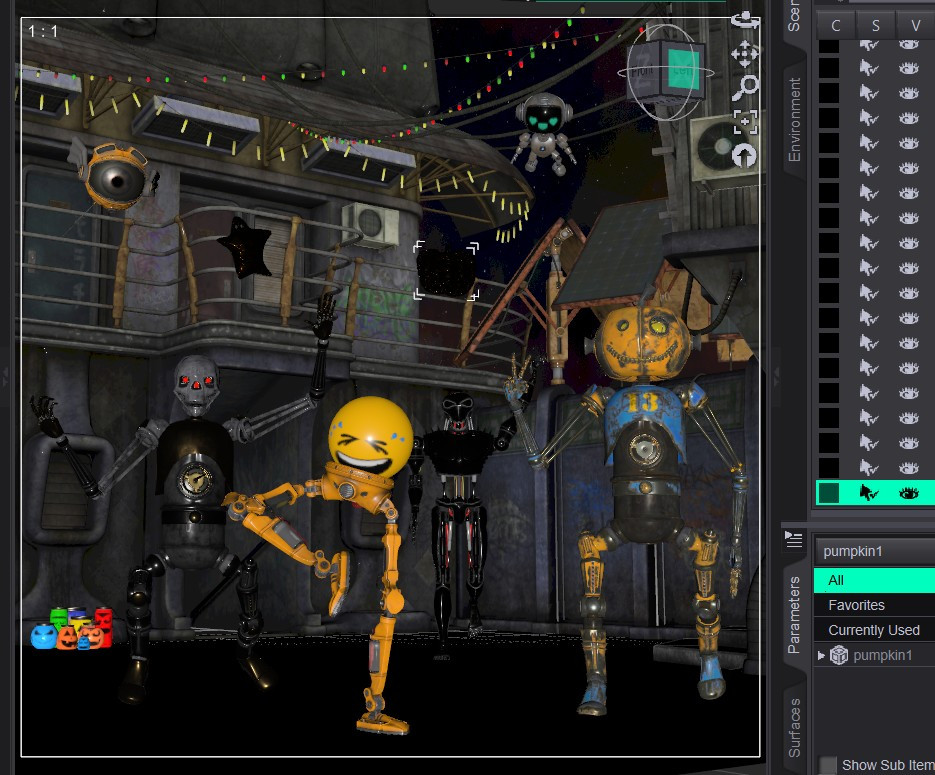Toggle selectability arrow on the highlighted scene row
Image resolution: width=935 pixels, height=775 pixels.
[x=868, y=493]
